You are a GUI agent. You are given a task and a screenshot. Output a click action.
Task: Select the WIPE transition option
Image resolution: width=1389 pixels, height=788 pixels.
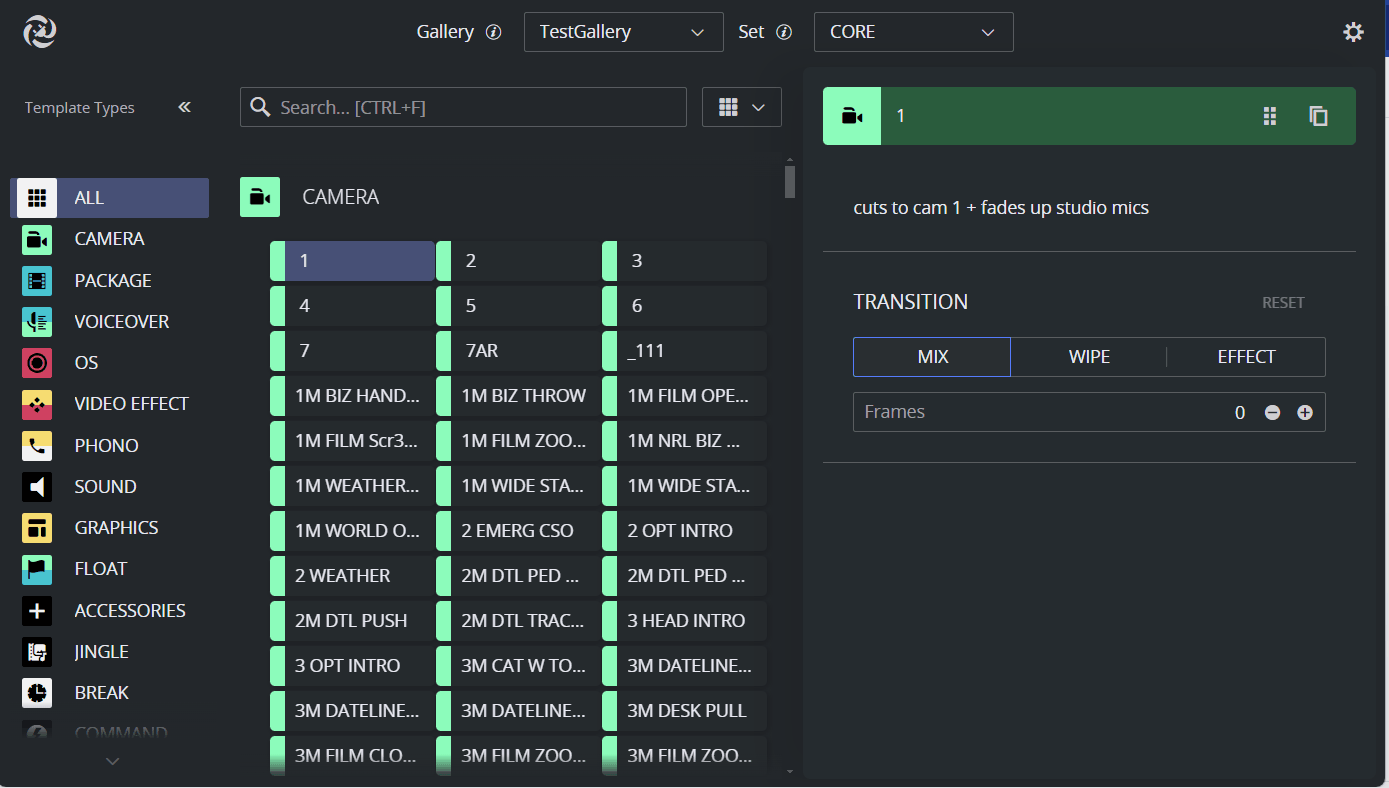point(1089,357)
